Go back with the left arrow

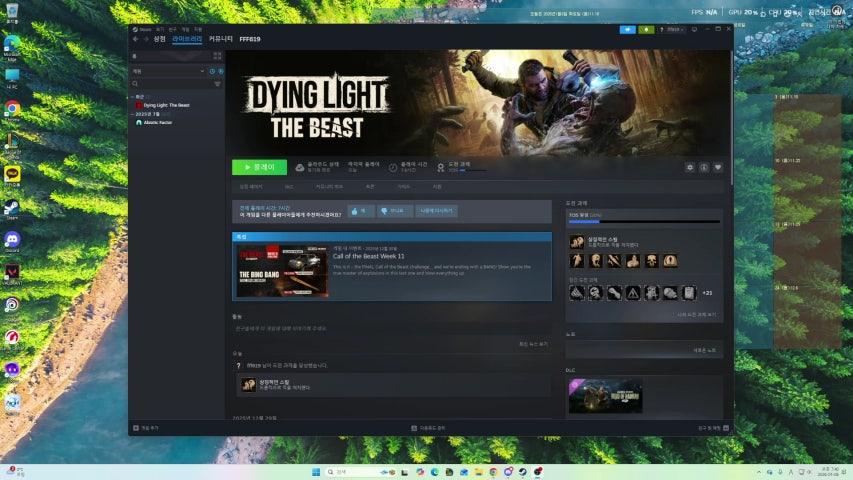click(135, 39)
